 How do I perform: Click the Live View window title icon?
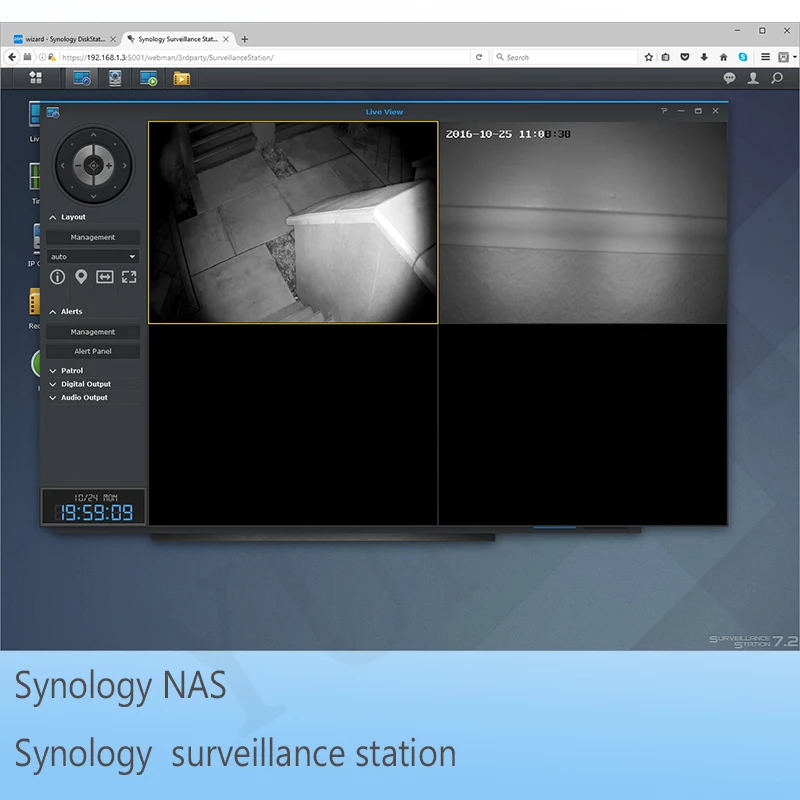click(53, 112)
